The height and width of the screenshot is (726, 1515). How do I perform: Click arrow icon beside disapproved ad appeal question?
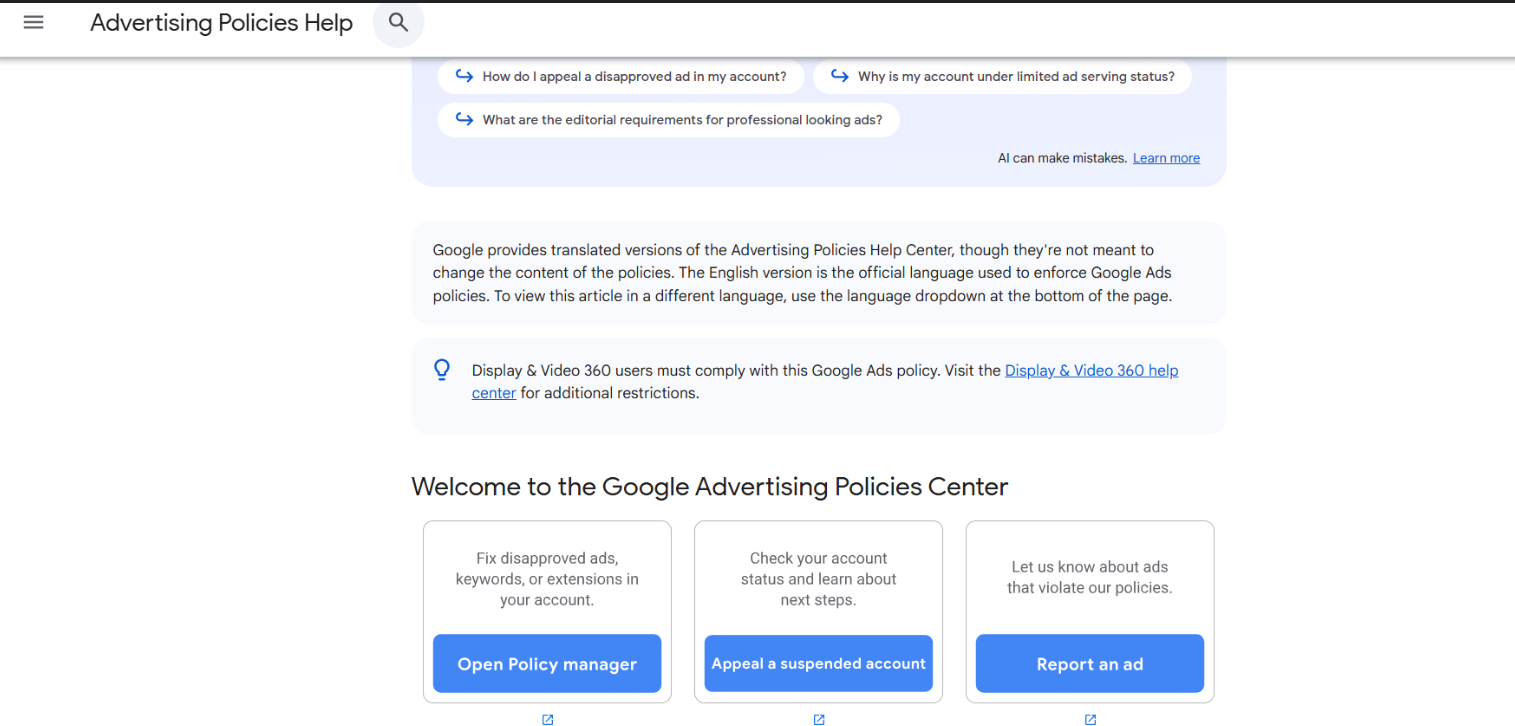(464, 76)
